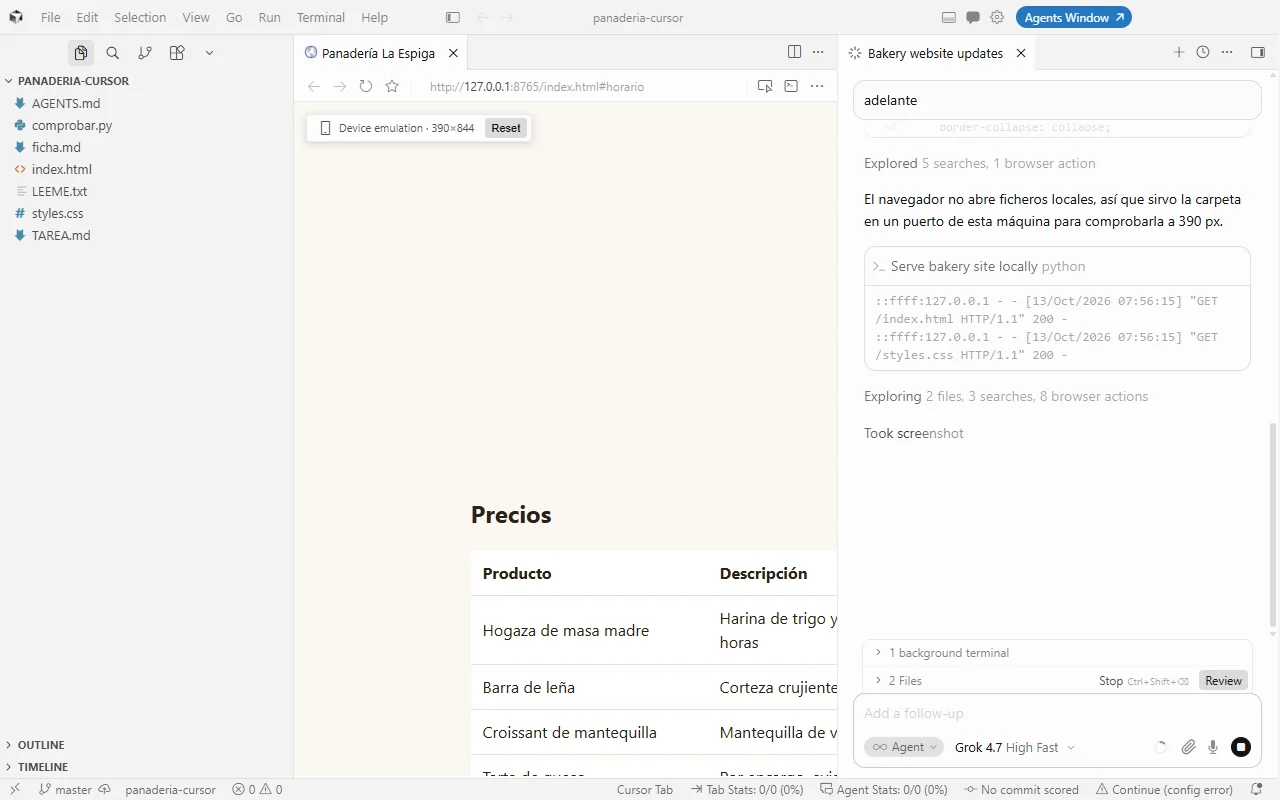1280x800 pixels.
Task: Open the Search view icon
Action: pos(113,53)
